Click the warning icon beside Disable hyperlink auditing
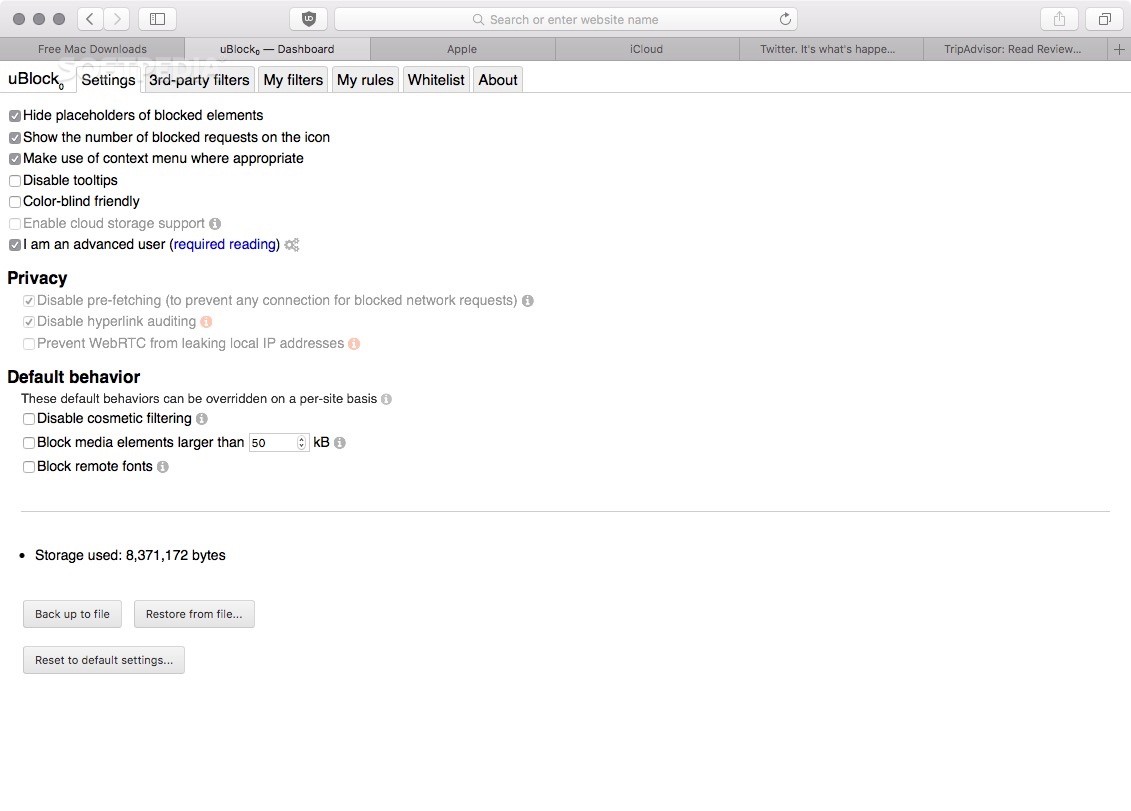 click(207, 321)
